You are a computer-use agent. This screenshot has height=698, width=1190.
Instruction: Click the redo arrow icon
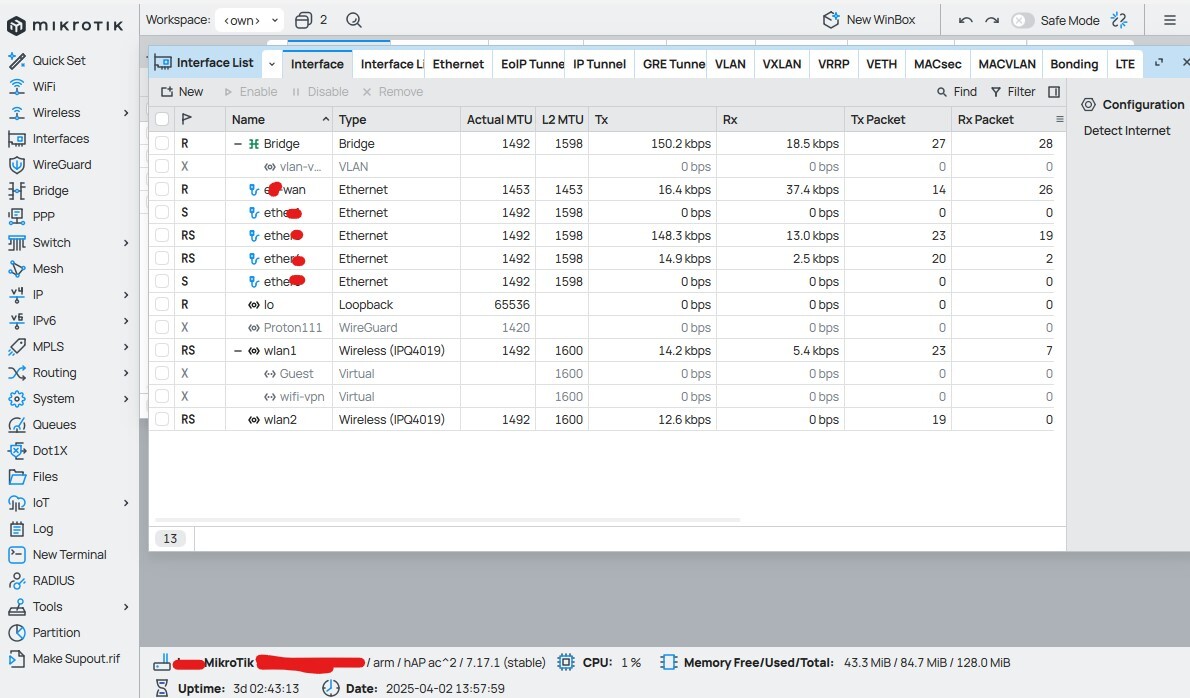click(992, 20)
